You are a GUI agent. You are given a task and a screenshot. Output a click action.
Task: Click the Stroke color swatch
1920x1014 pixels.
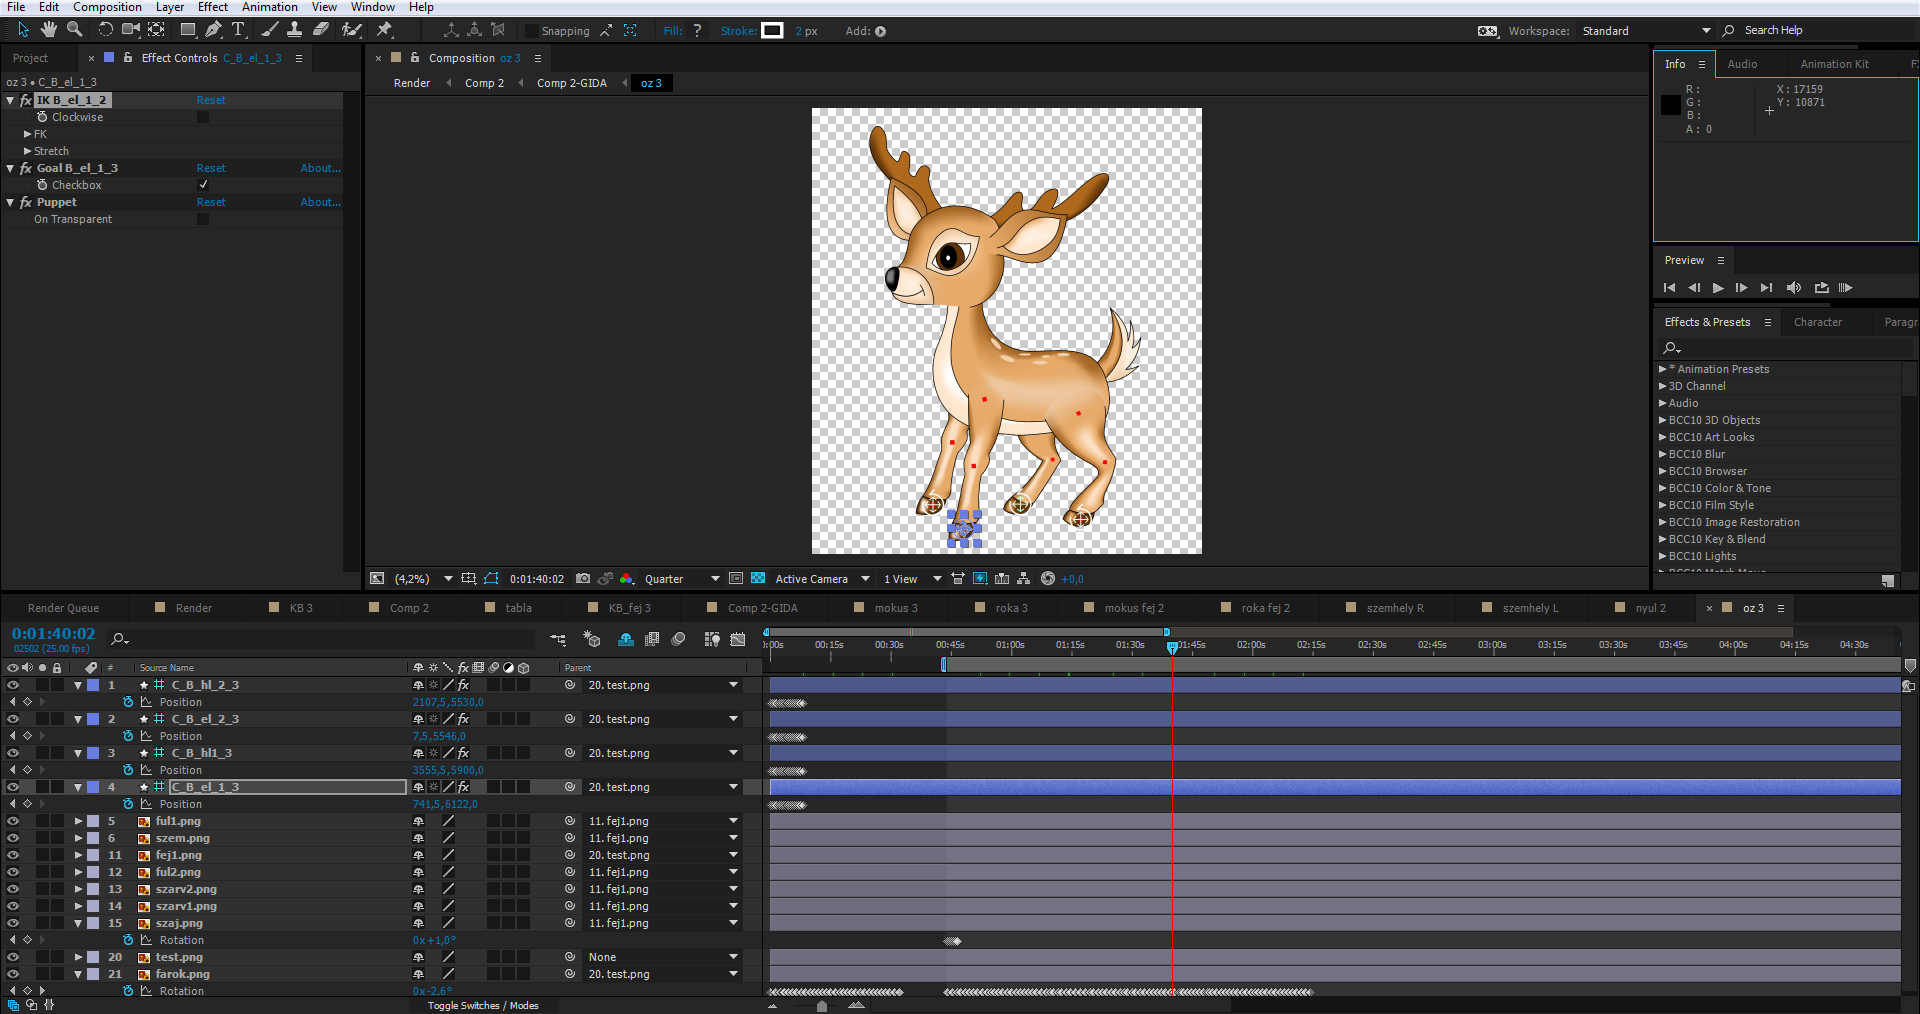[772, 31]
